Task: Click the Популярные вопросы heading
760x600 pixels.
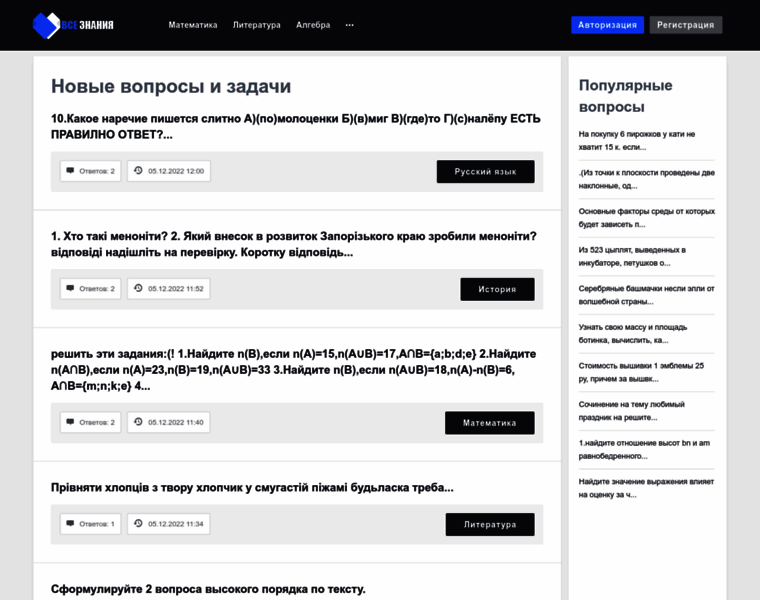Action: pyautogui.click(x=626, y=96)
